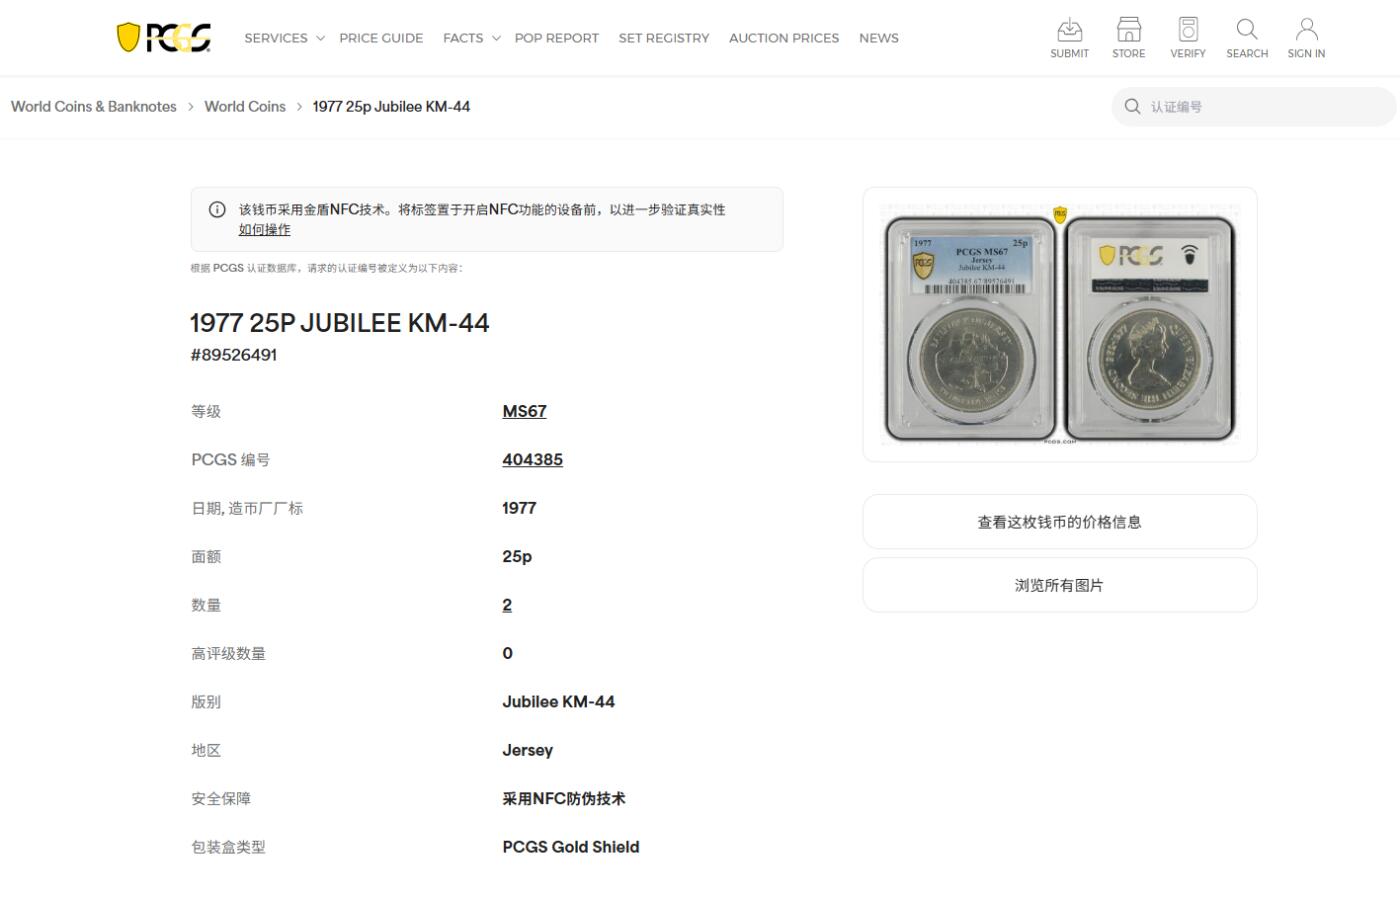Expand the Services dropdown chevron
The width and height of the screenshot is (1400, 901).
coord(320,38)
